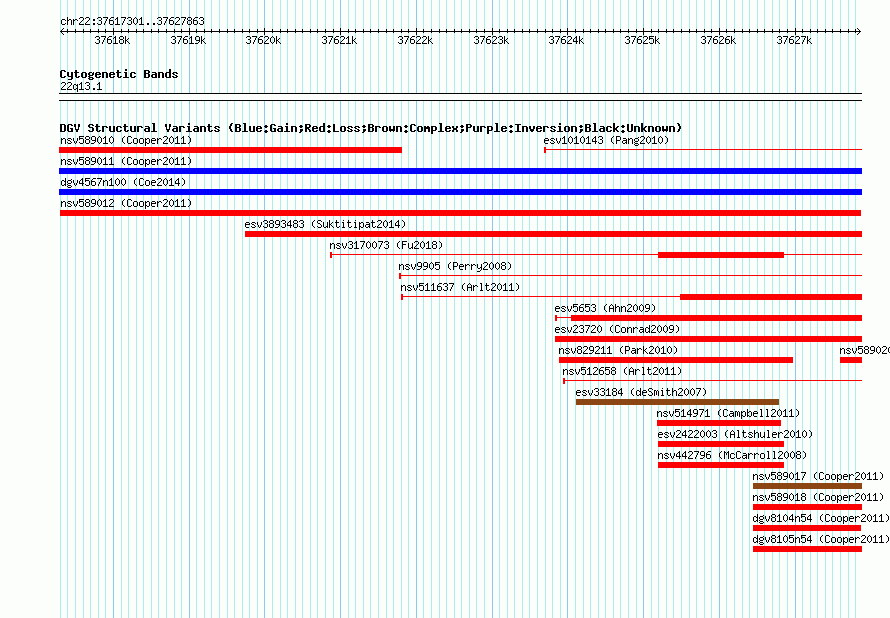Click the 37620k ruler position label
Screen dimensions: 890x618
[x=263, y=41]
